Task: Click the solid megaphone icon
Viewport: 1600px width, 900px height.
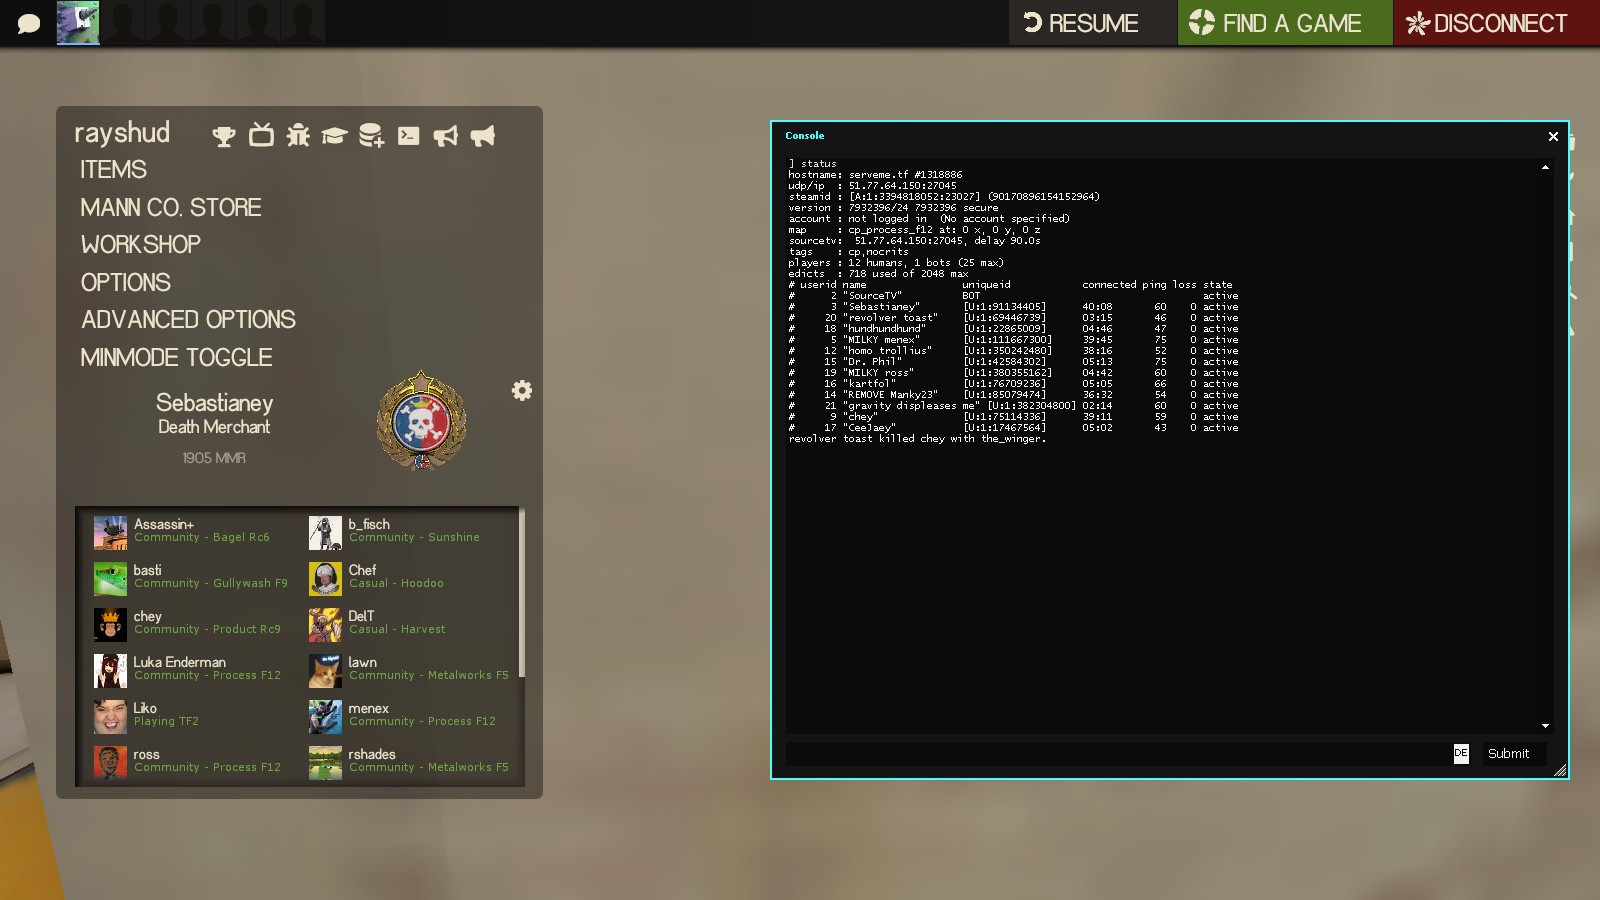Action: click(x=482, y=135)
